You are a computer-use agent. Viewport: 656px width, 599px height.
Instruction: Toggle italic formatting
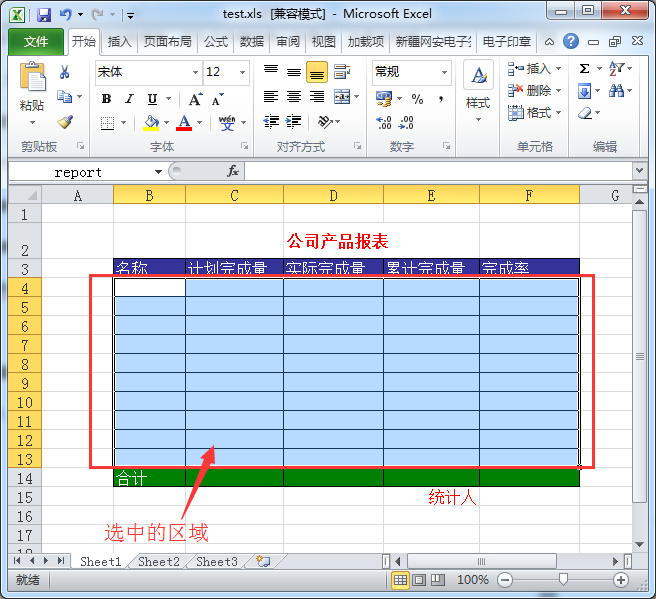(129, 99)
